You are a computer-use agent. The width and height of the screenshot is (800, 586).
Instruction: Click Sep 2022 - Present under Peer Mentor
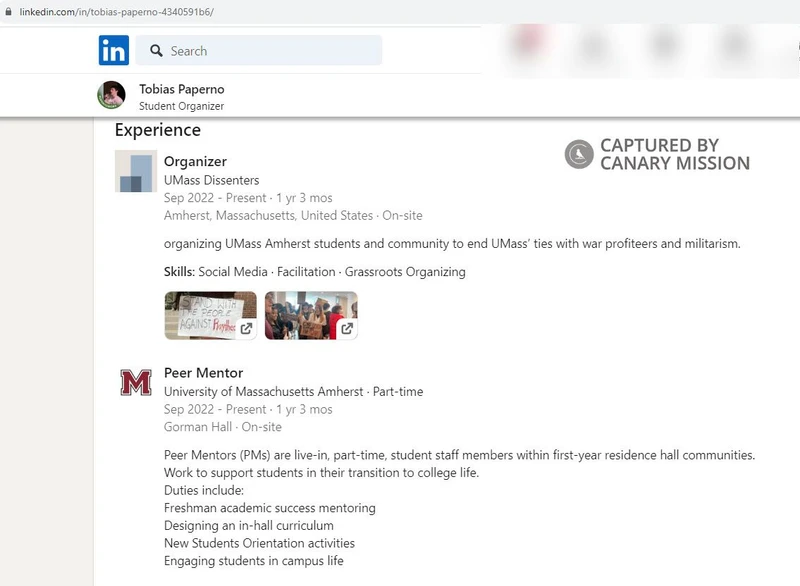215,410
